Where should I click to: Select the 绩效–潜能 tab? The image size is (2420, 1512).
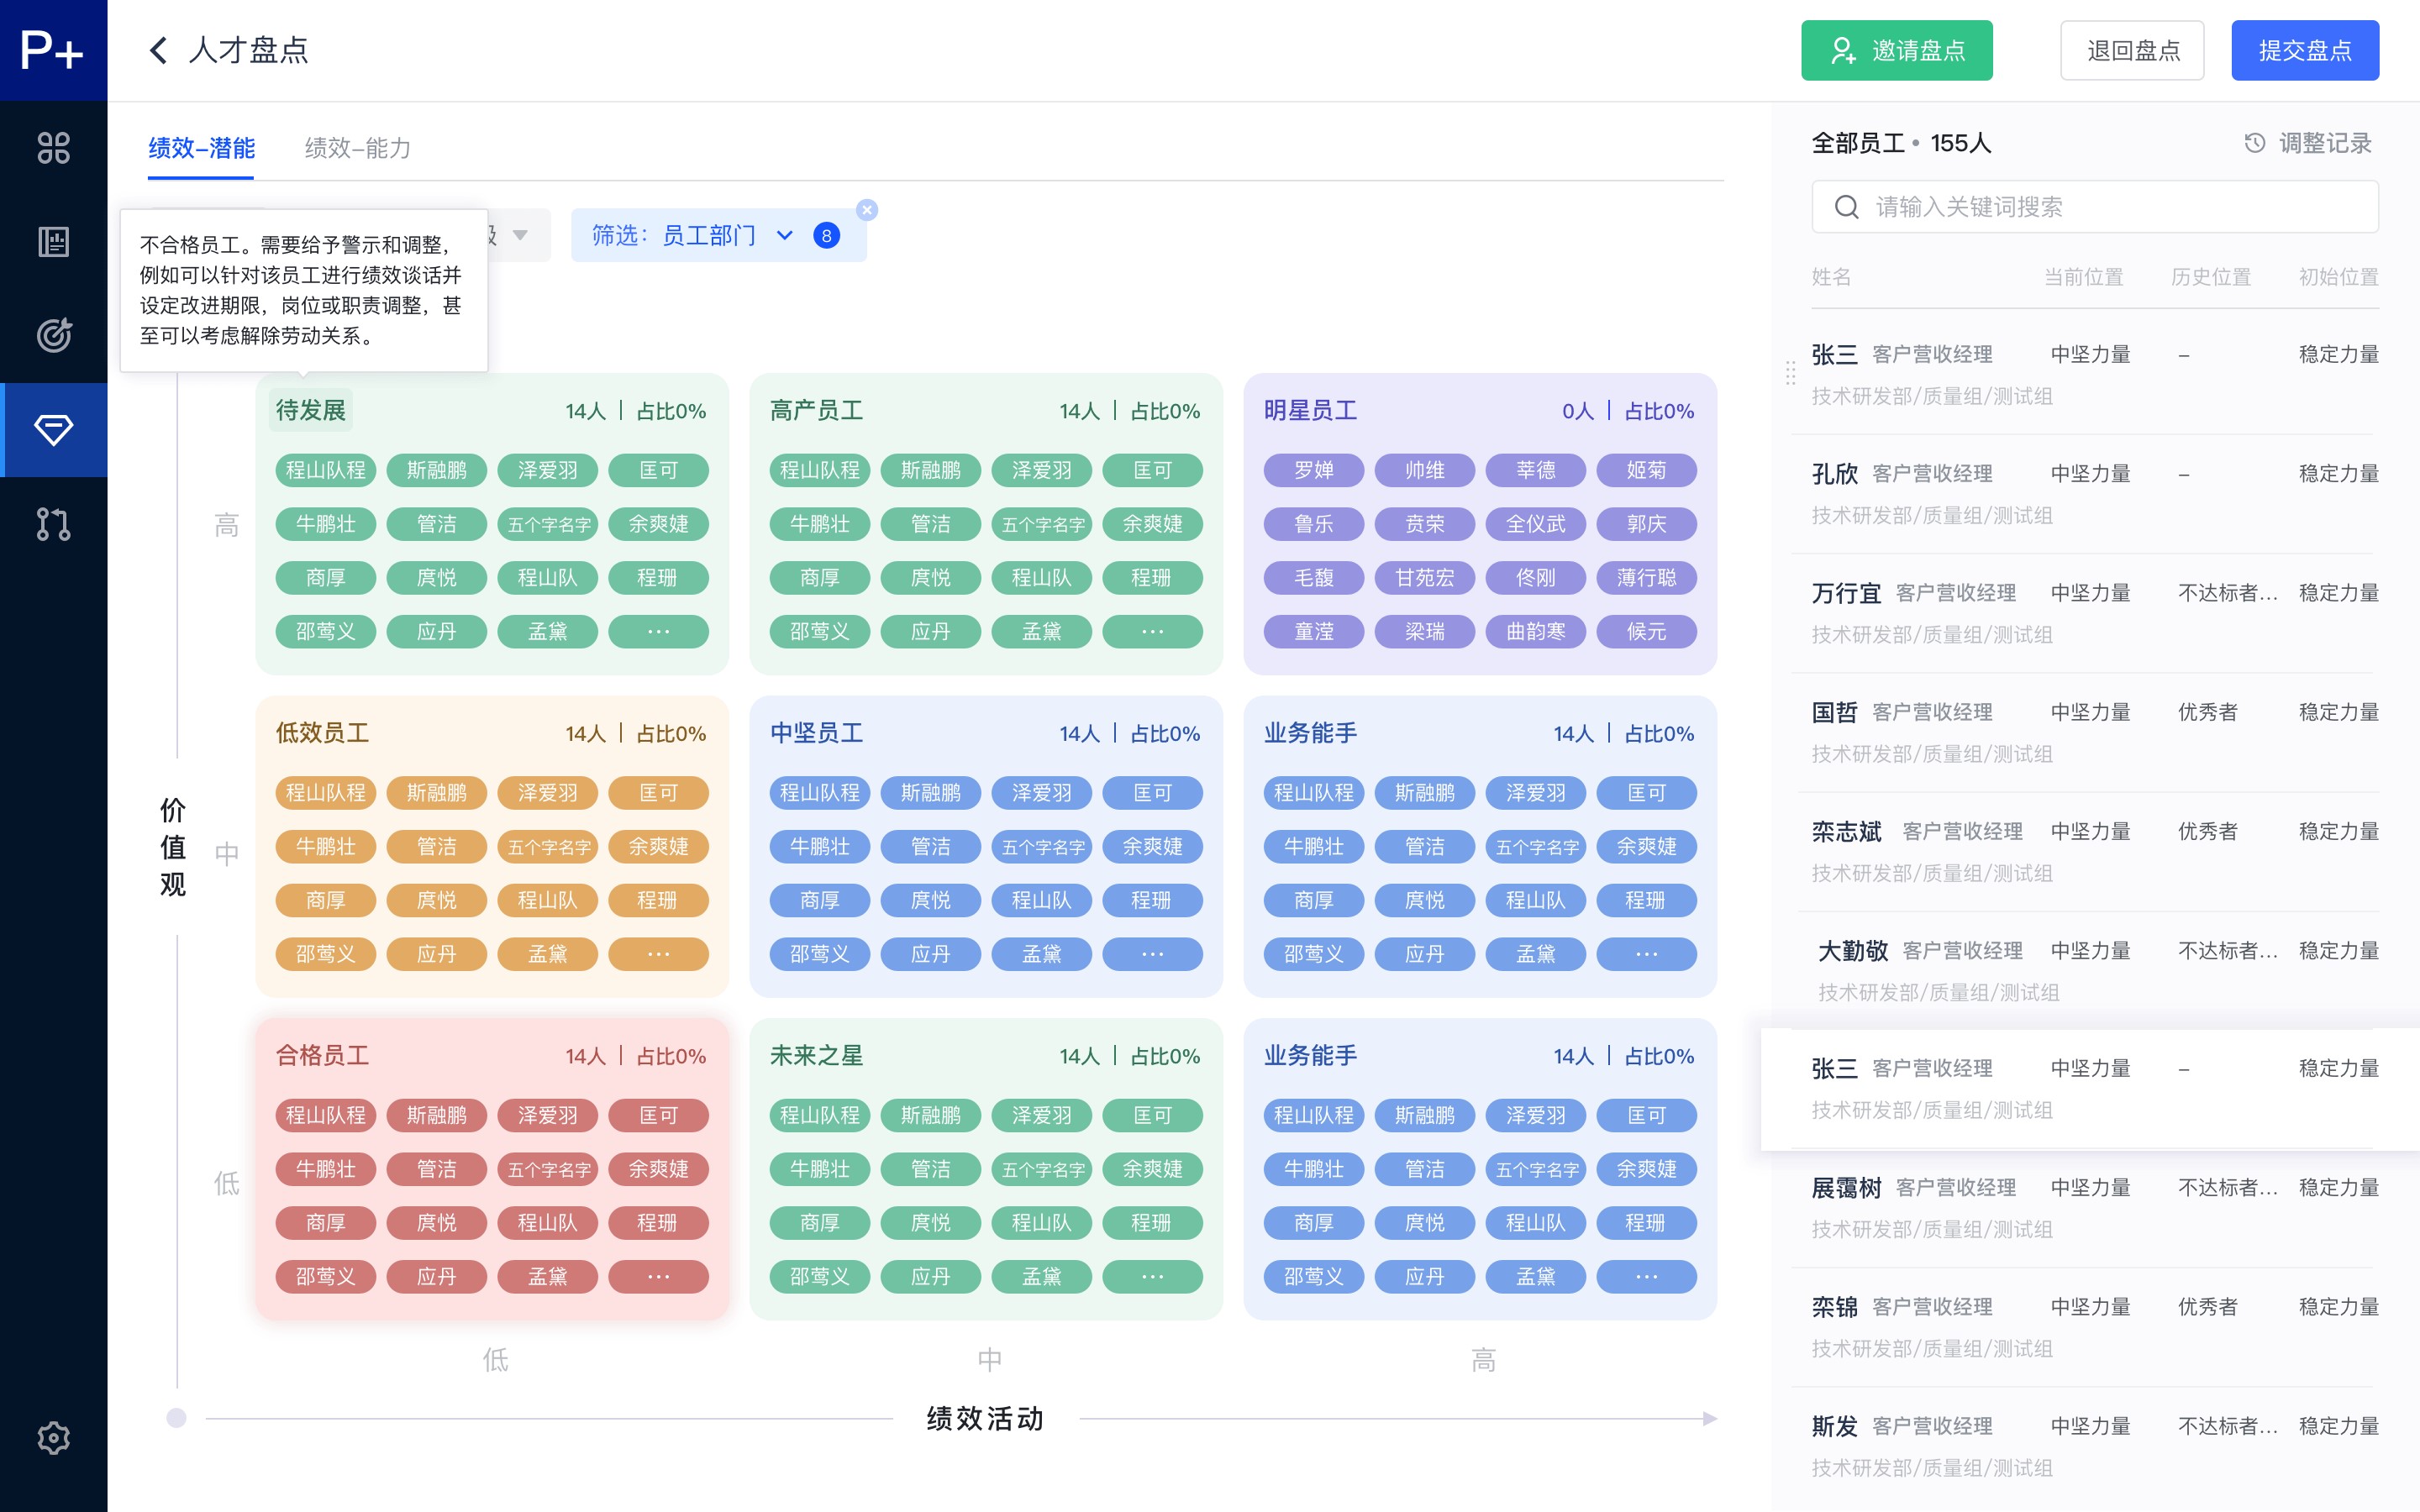(201, 148)
